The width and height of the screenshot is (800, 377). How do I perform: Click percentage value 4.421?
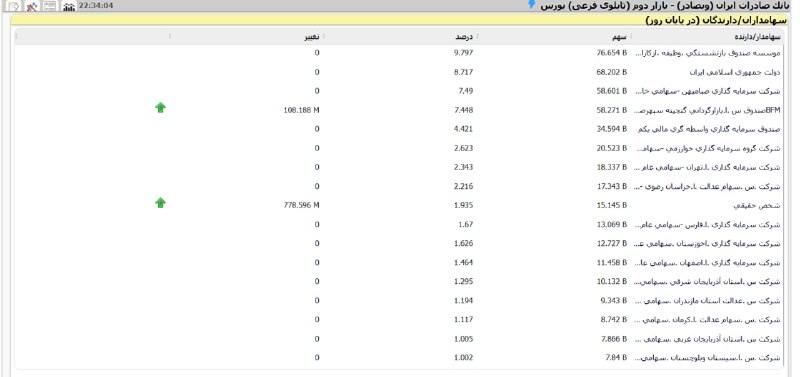pyautogui.click(x=464, y=130)
